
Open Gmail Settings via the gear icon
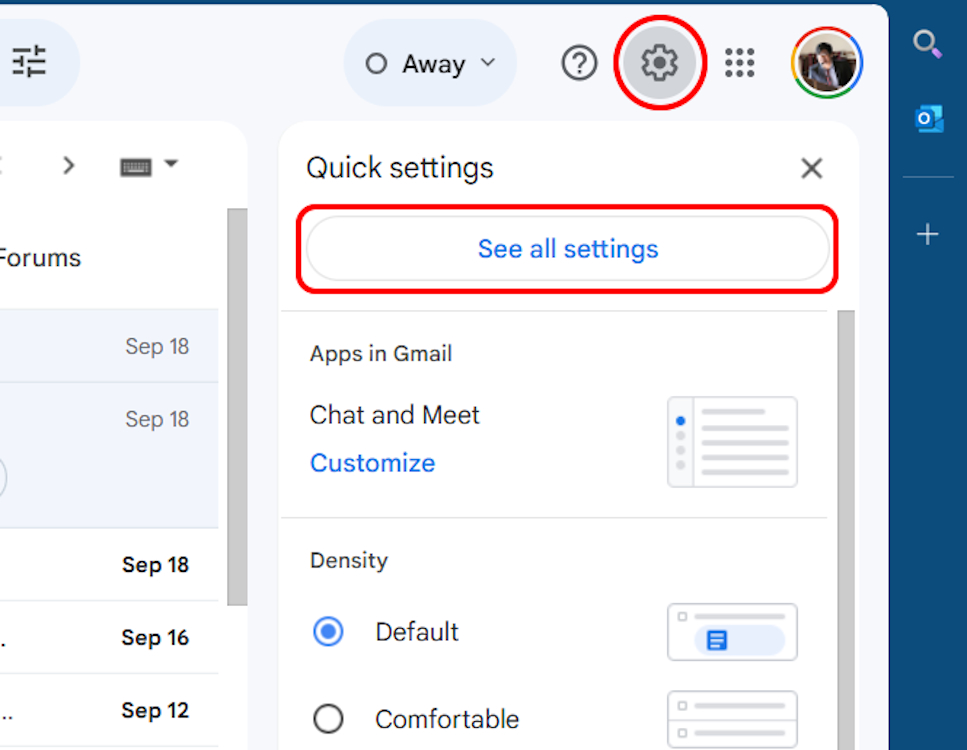(x=660, y=62)
